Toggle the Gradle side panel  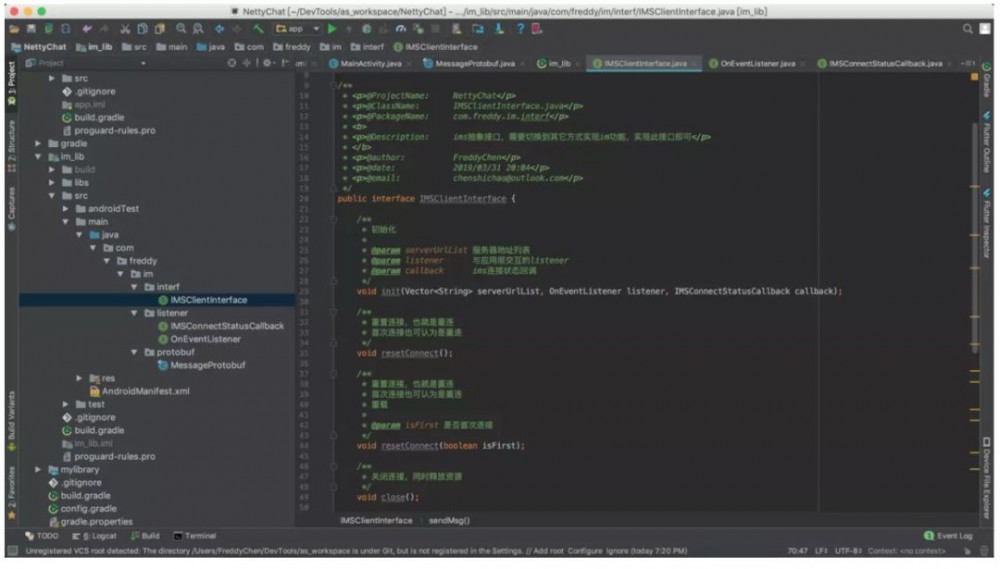987,83
